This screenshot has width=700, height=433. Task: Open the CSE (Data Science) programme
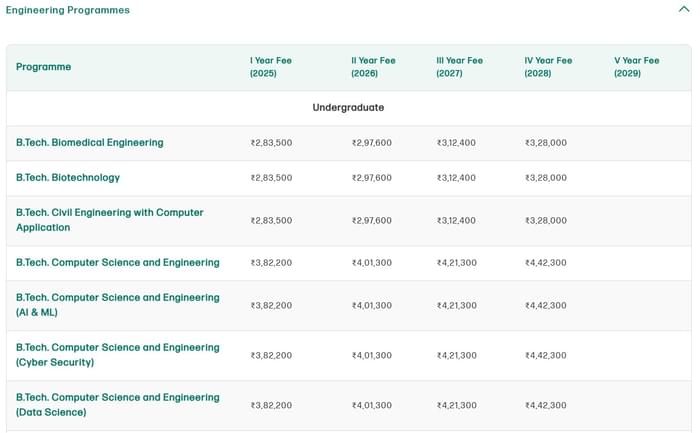tap(118, 405)
